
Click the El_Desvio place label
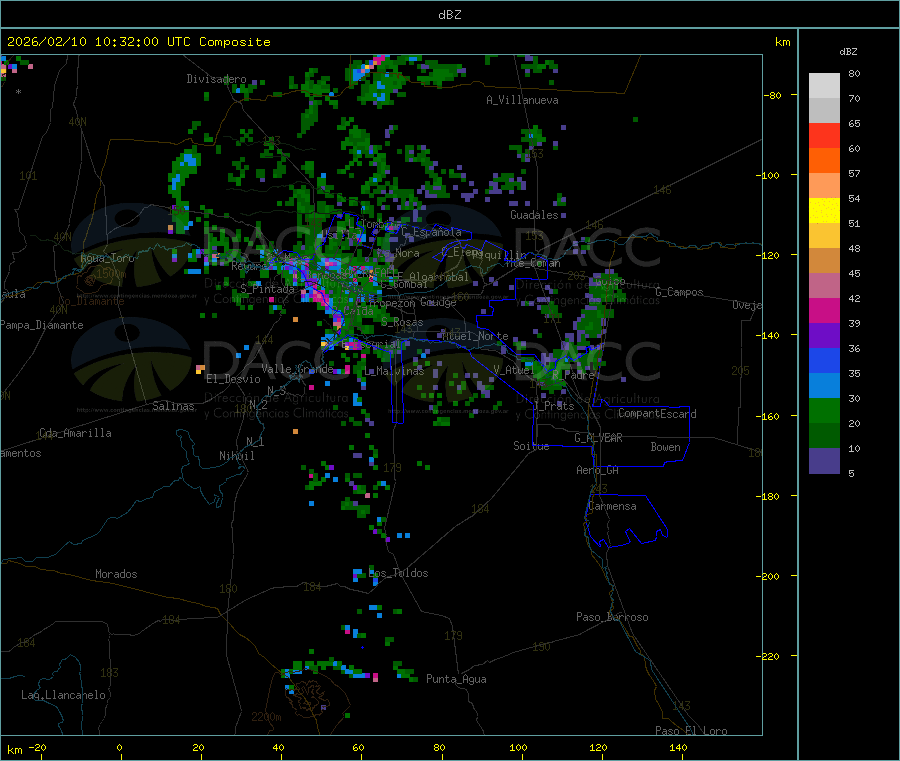pos(233,379)
